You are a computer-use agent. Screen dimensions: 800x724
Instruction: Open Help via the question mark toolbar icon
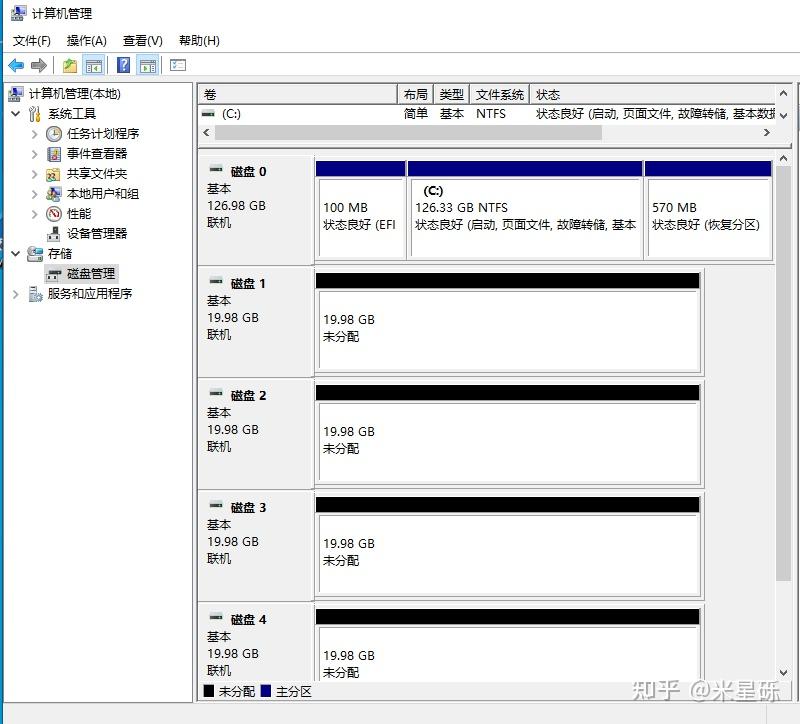pyautogui.click(x=122, y=66)
